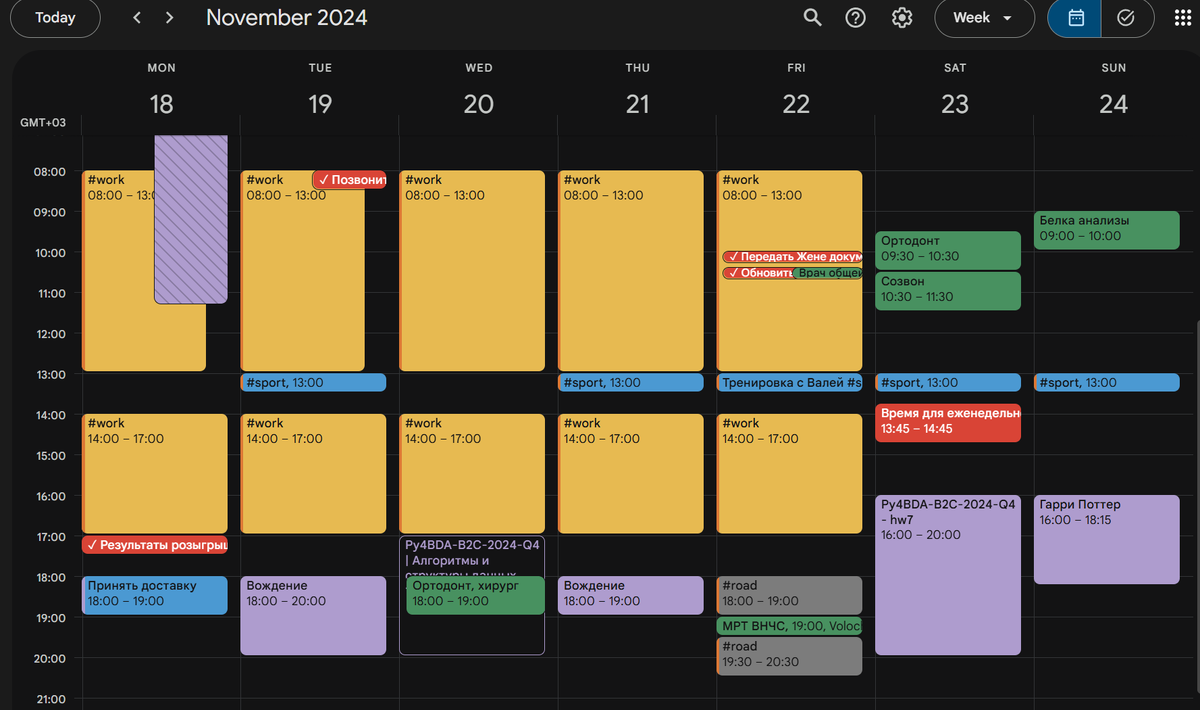The image size is (1200, 710).
Task: Click the 'November 2024' title
Action: 287,18
